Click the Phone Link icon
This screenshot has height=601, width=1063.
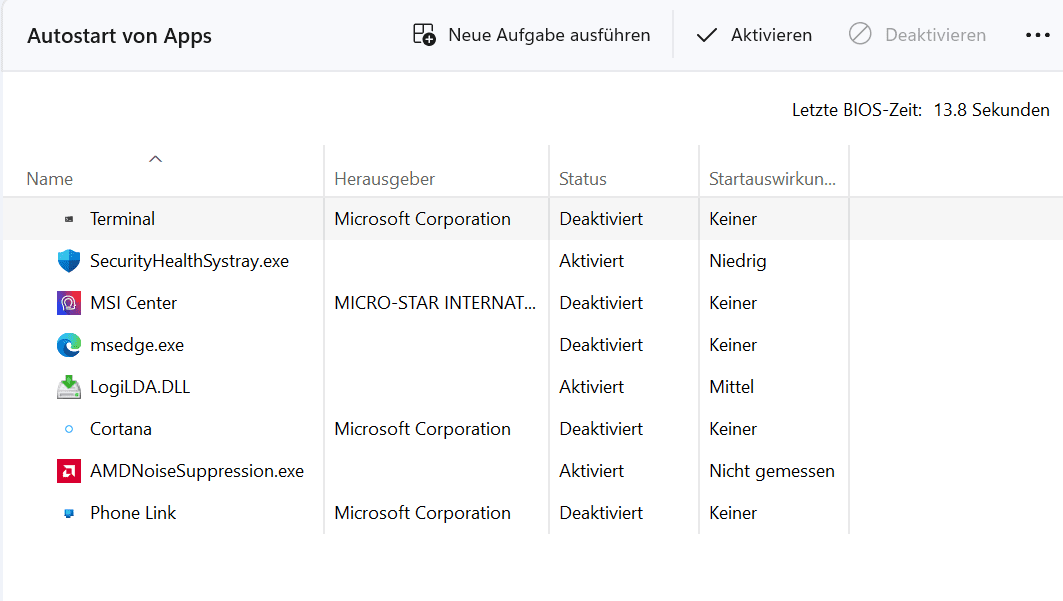pyautogui.click(x=68, y=513)
